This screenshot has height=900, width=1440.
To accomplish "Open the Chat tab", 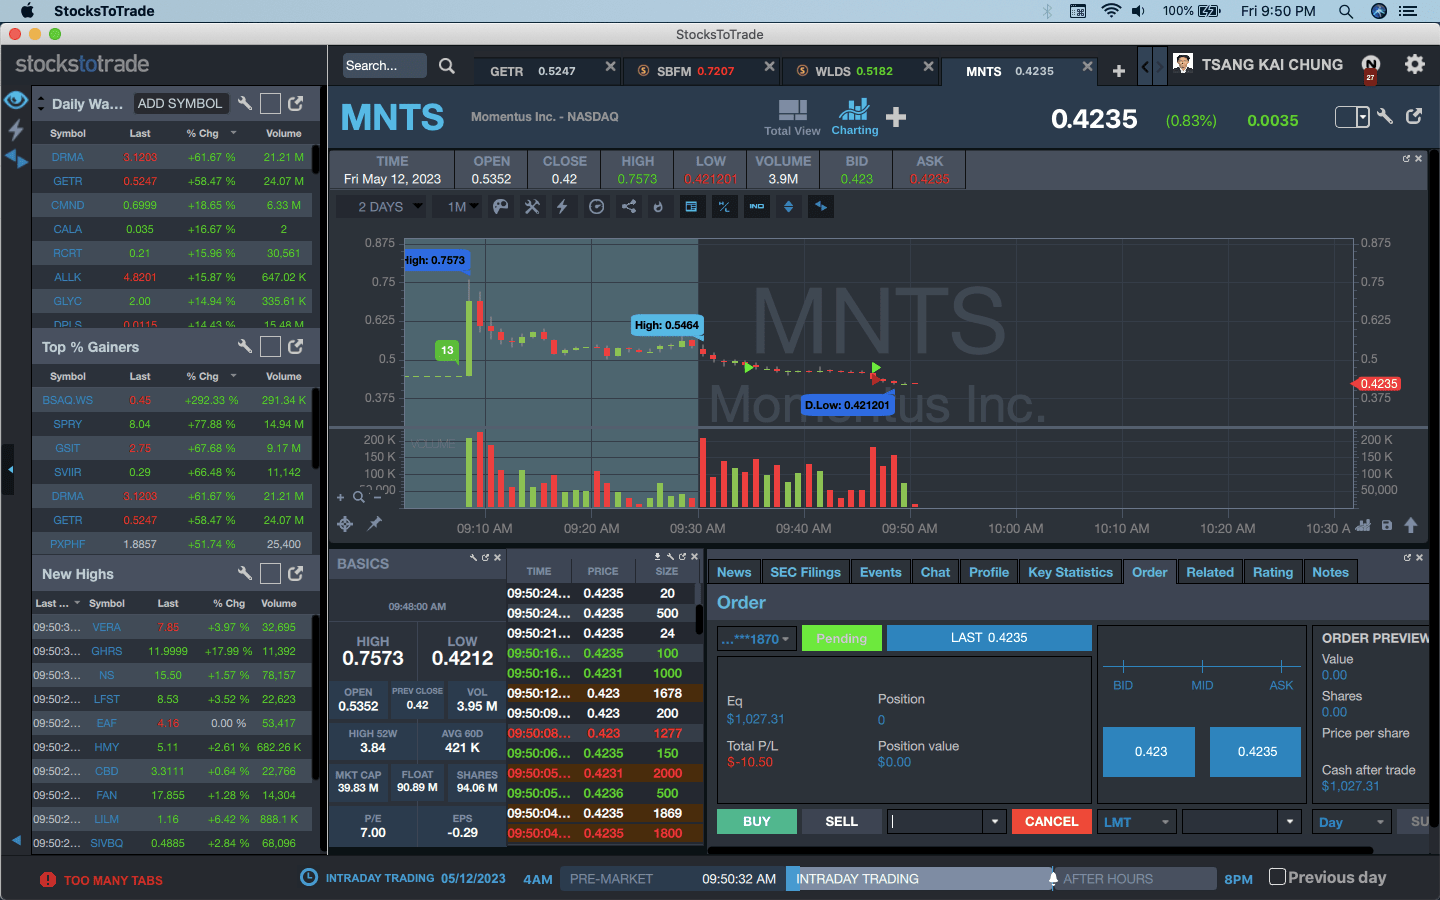I will pos(935,572).
